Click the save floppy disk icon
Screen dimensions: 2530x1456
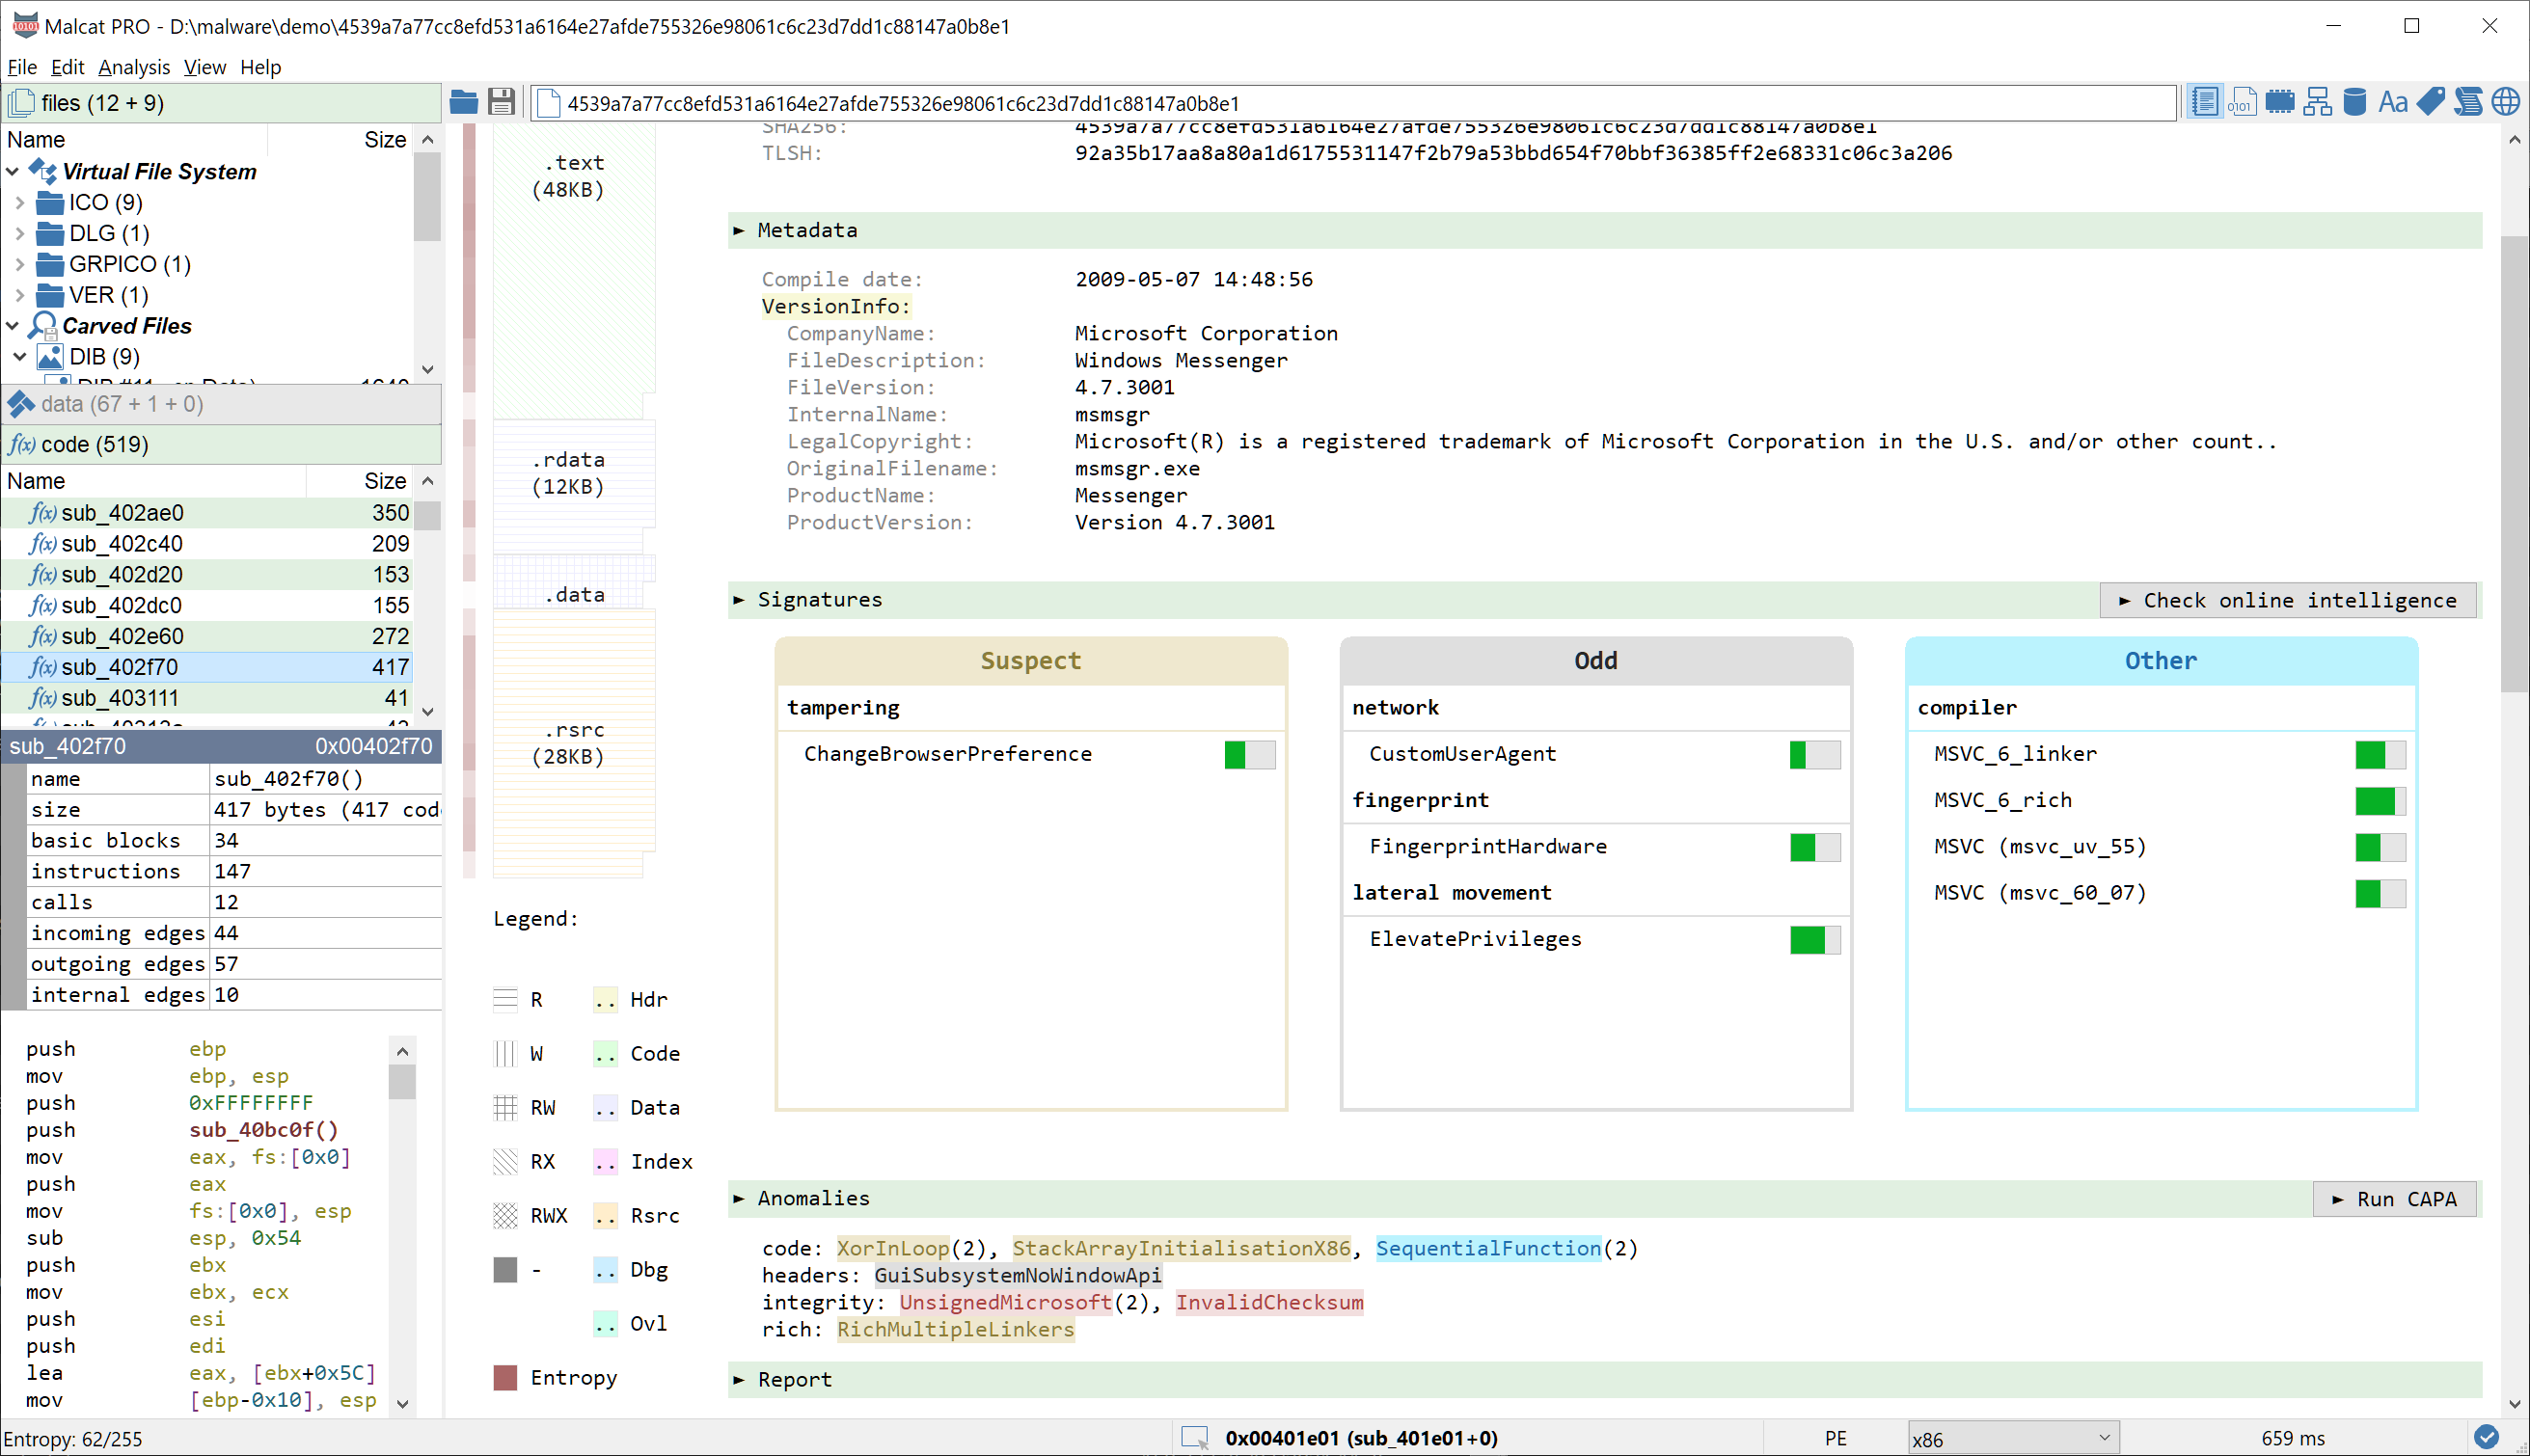pos(501,102)
